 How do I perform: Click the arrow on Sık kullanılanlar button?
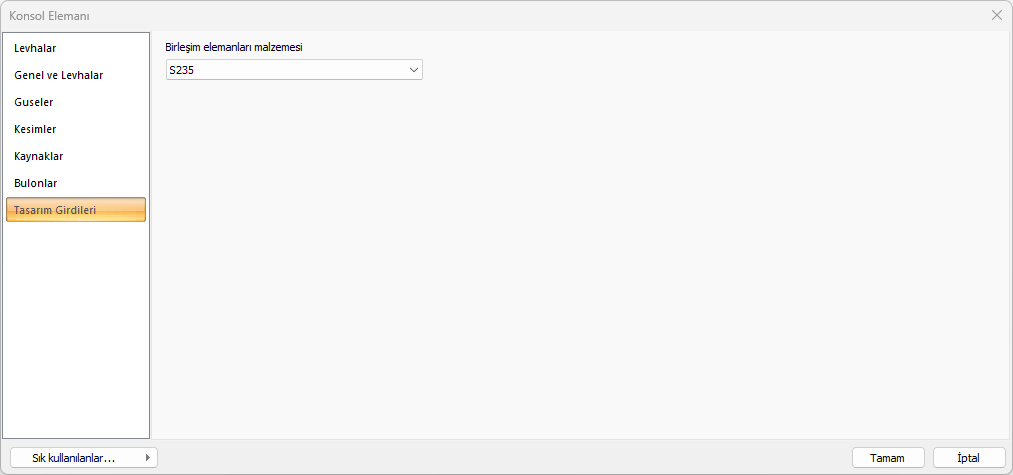[x=148, y=458]
